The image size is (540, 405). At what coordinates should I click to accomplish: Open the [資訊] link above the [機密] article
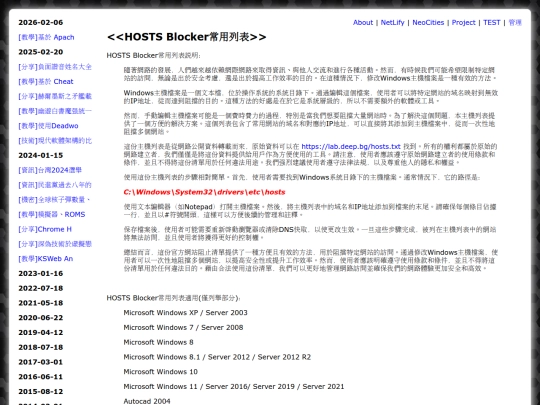[x=55, y=185]
